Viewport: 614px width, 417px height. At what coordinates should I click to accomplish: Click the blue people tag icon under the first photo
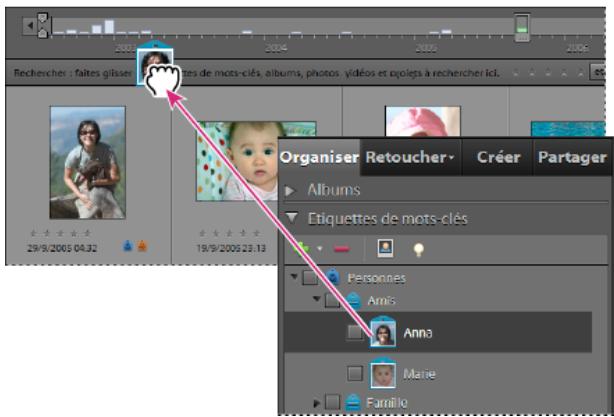[128, 246]
